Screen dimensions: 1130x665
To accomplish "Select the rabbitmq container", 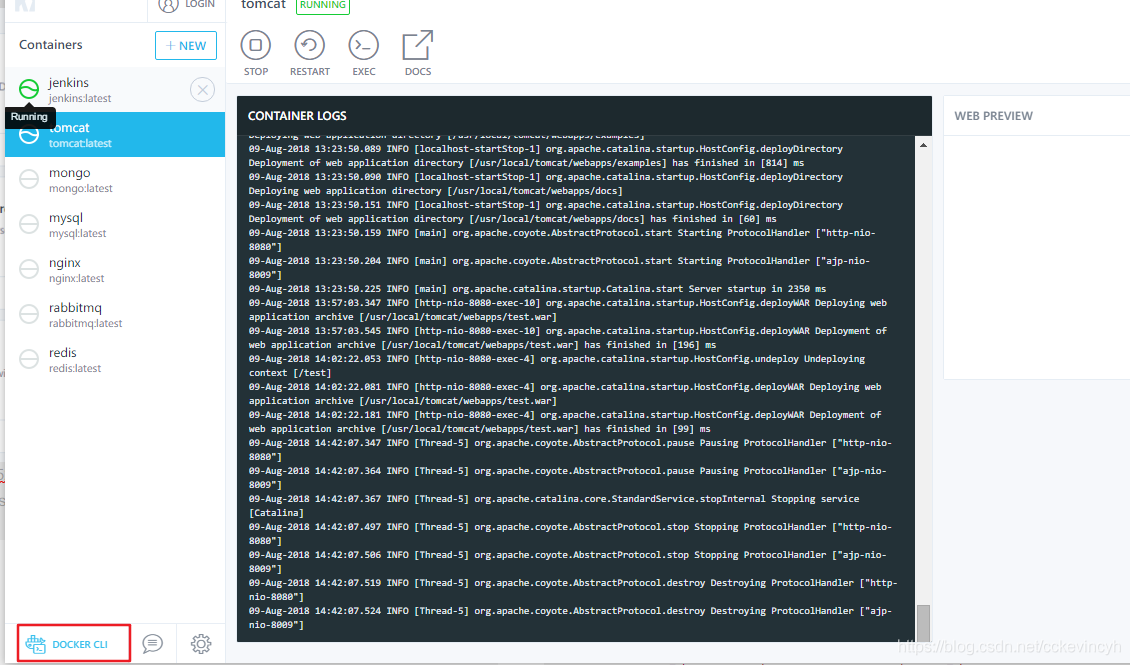I will pos(115,314).
